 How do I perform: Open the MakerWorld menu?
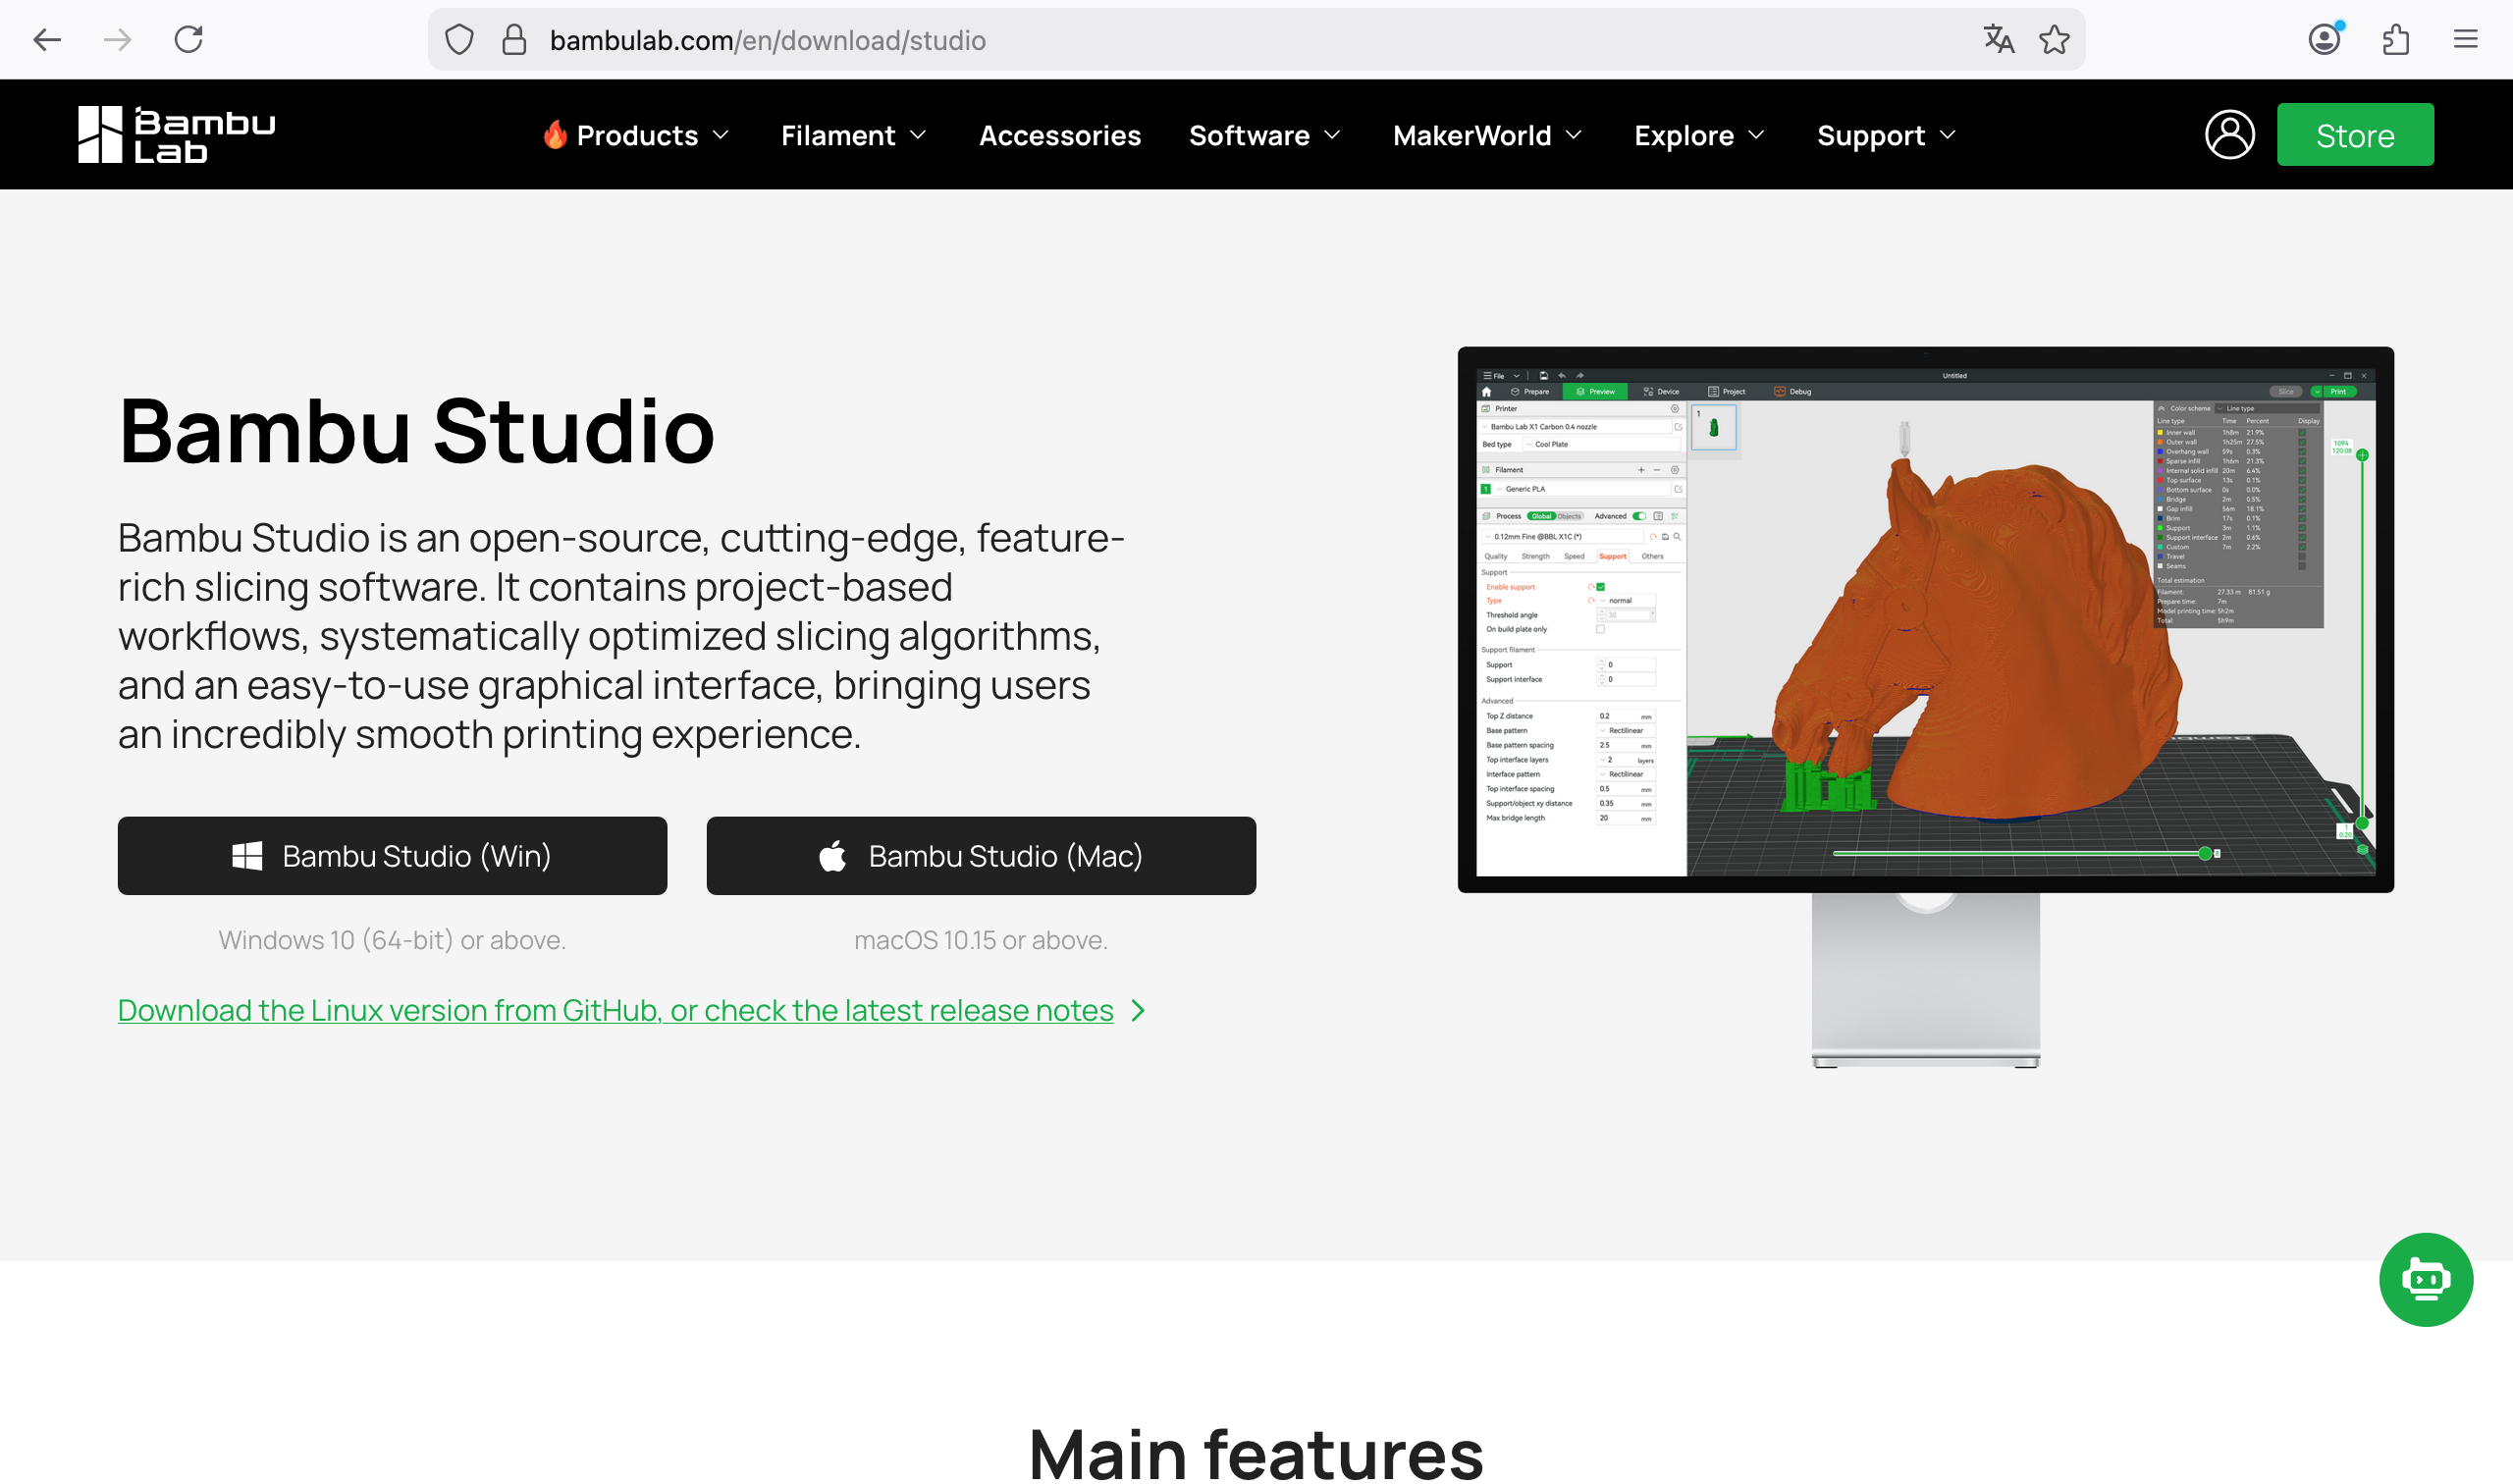1486,135
